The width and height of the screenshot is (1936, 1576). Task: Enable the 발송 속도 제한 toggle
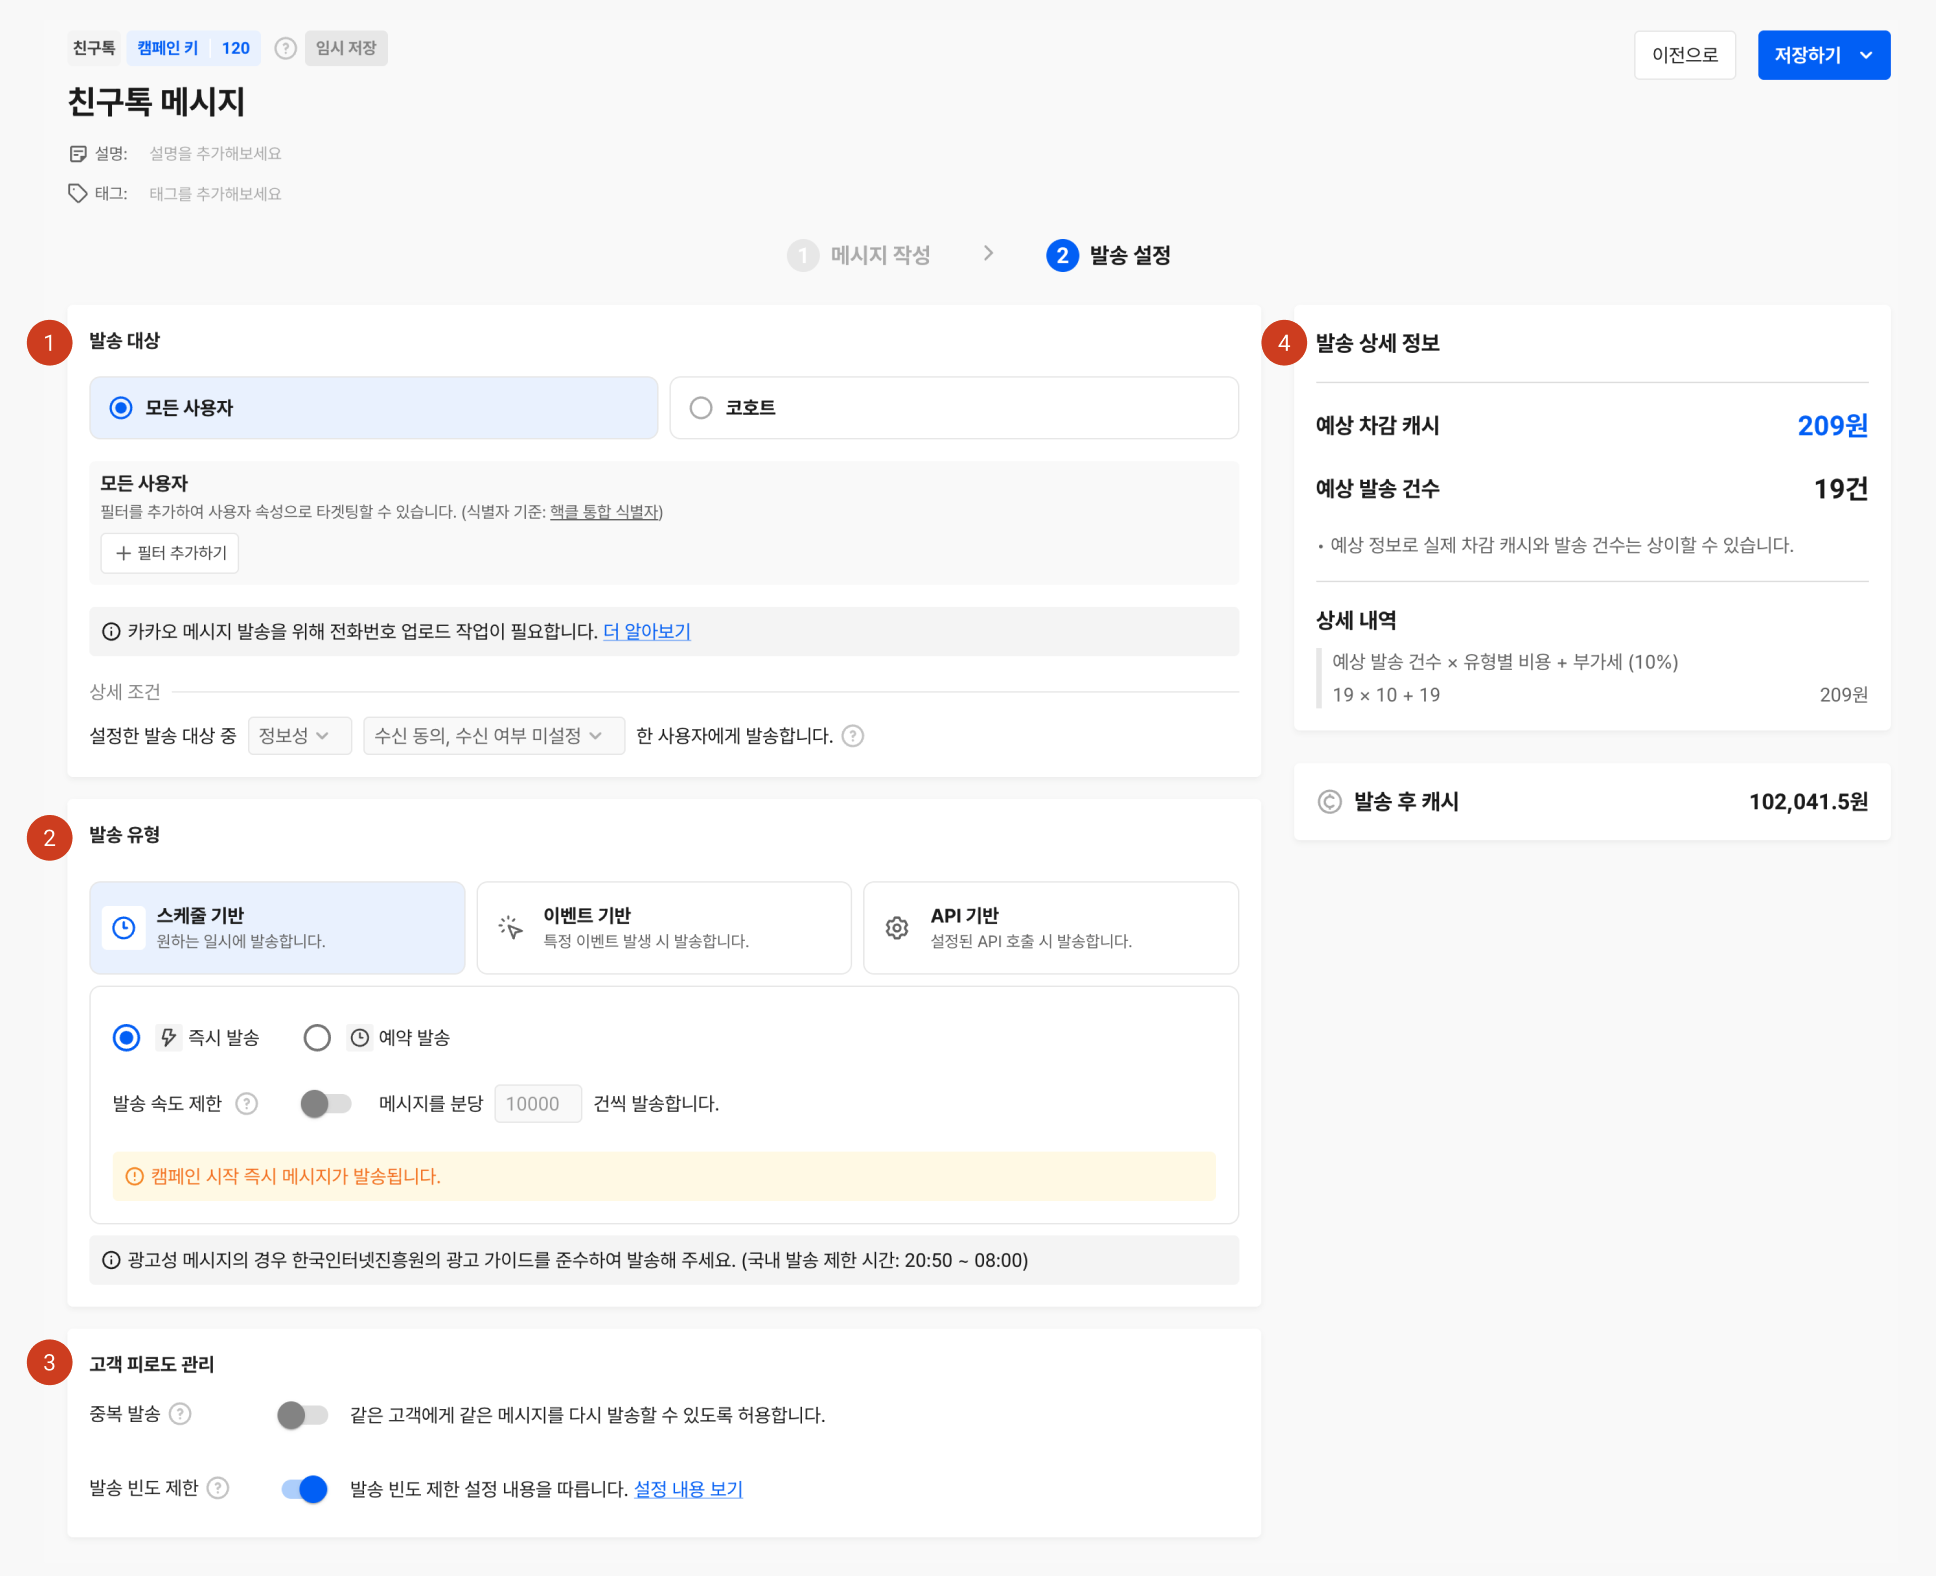pos(326,1104)
